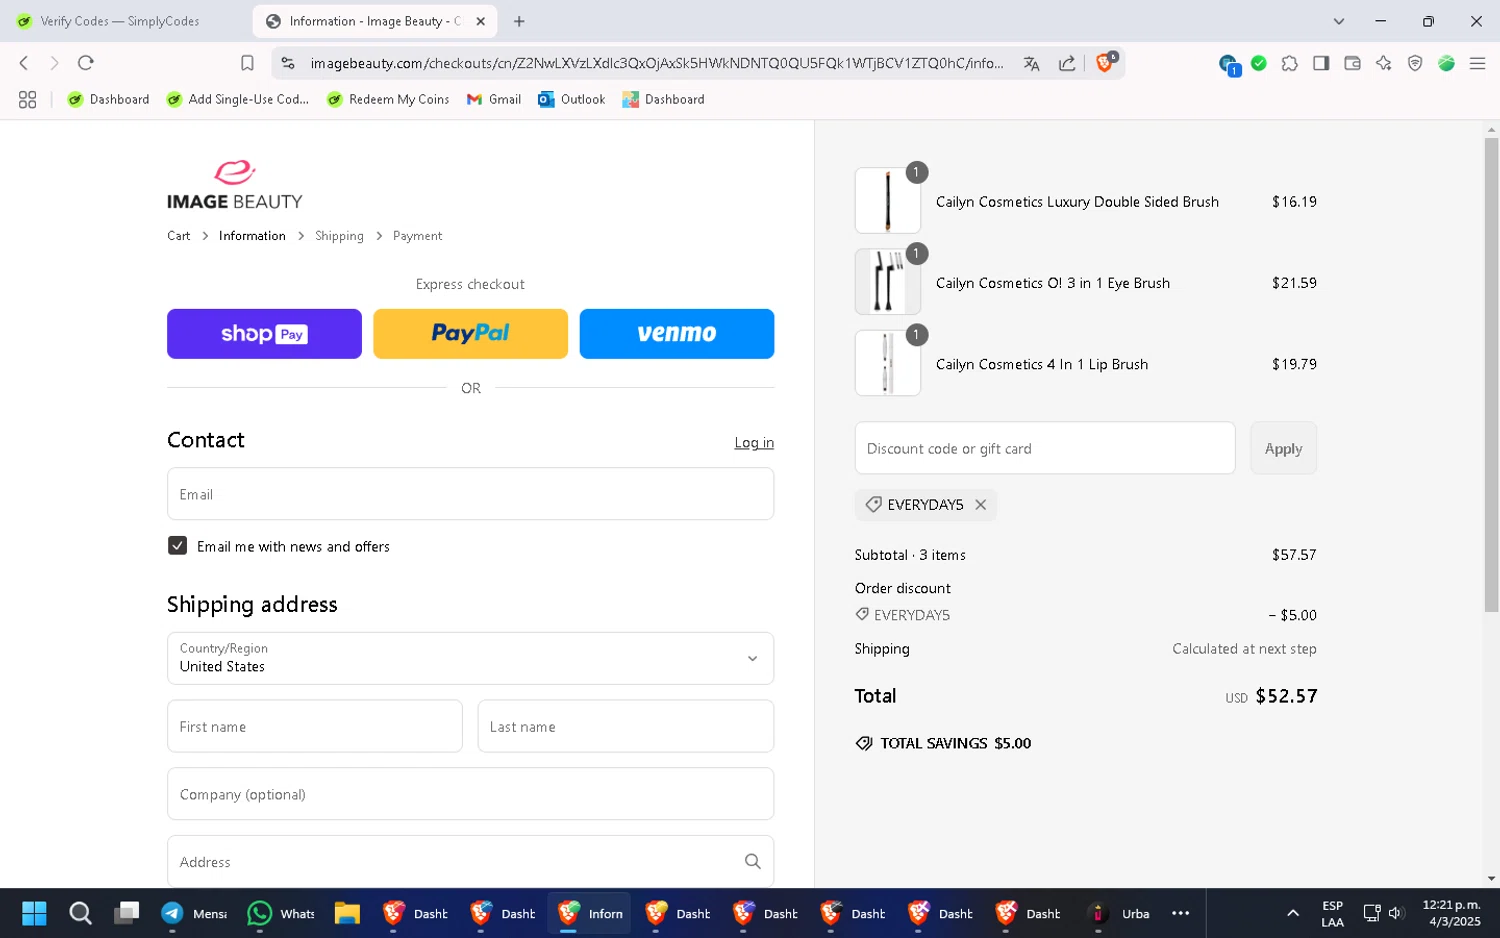
Task: Go to Cart breadcrumb
Action: (x=179, y=236)
